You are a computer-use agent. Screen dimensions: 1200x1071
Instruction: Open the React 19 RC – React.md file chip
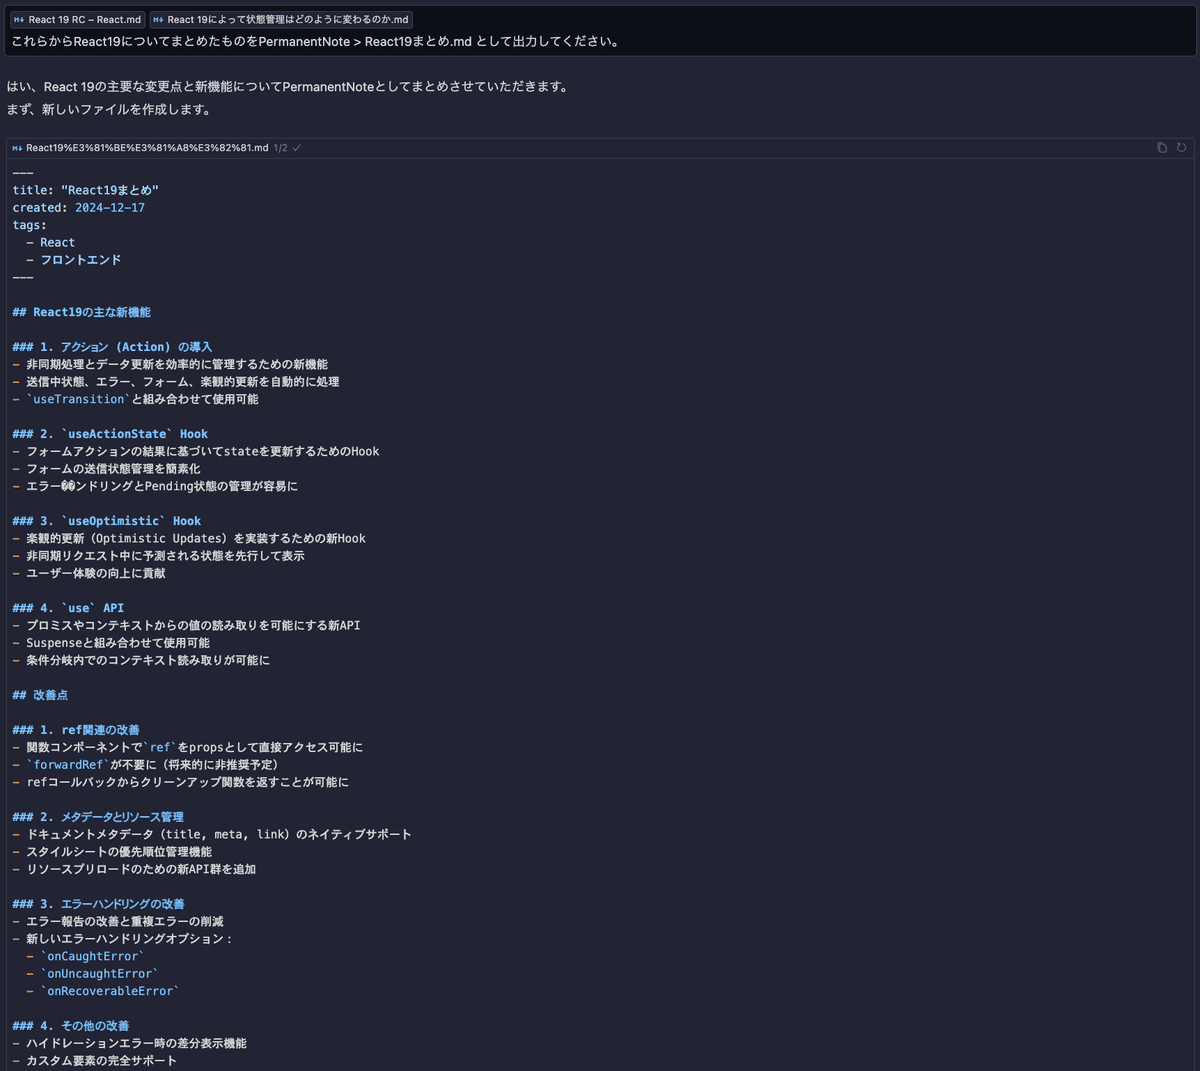78,19
